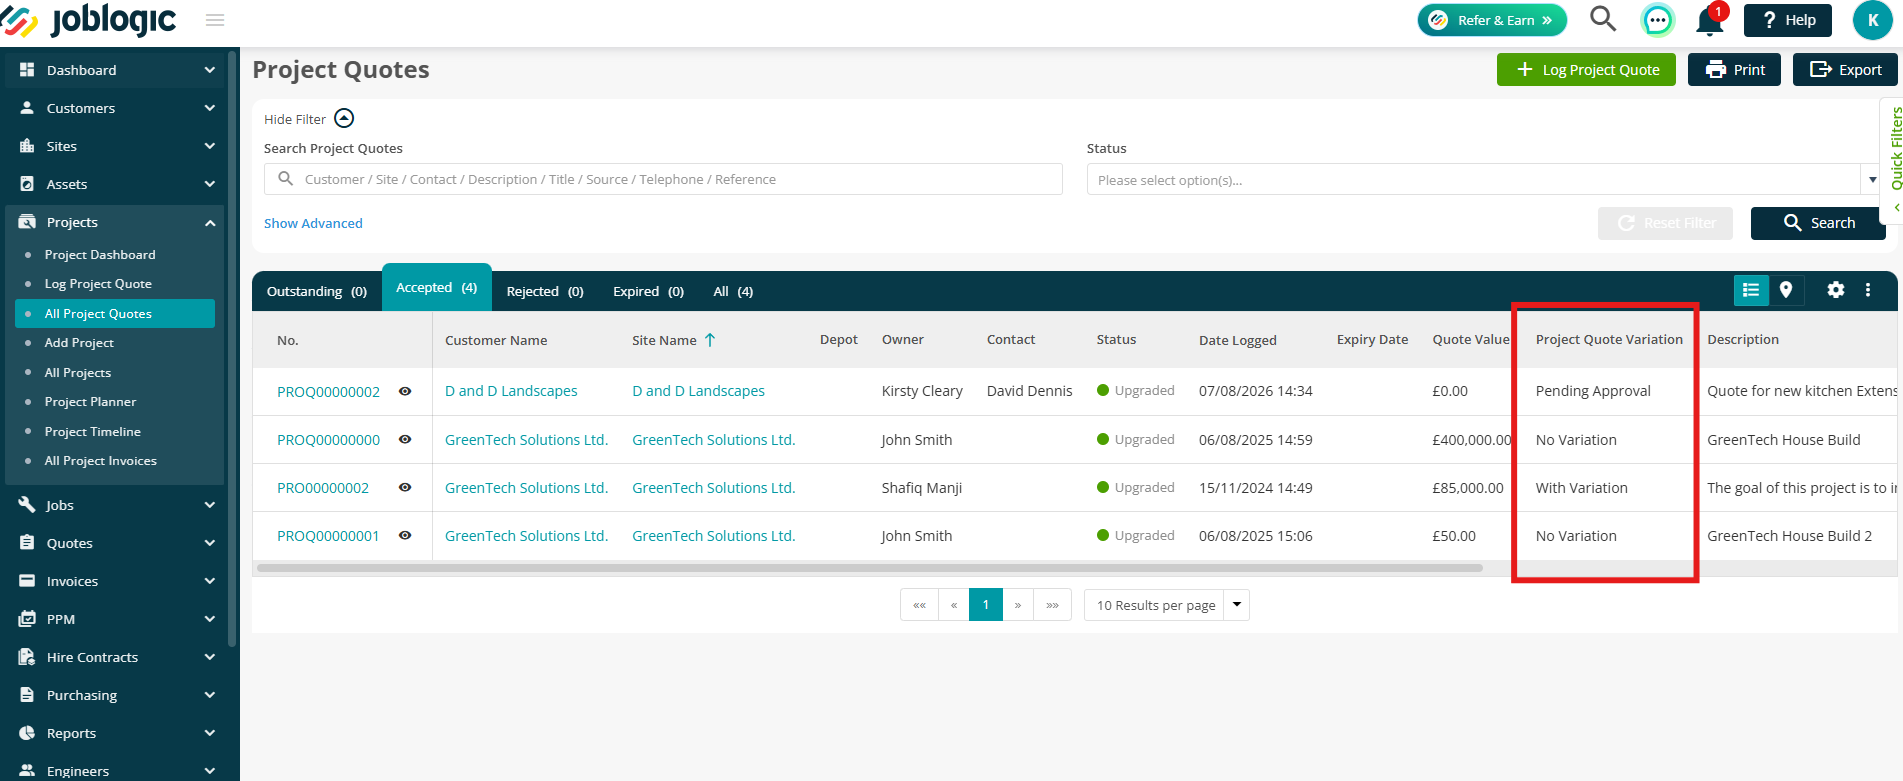Click the Log Project Quote button

tap(1586, 69)
